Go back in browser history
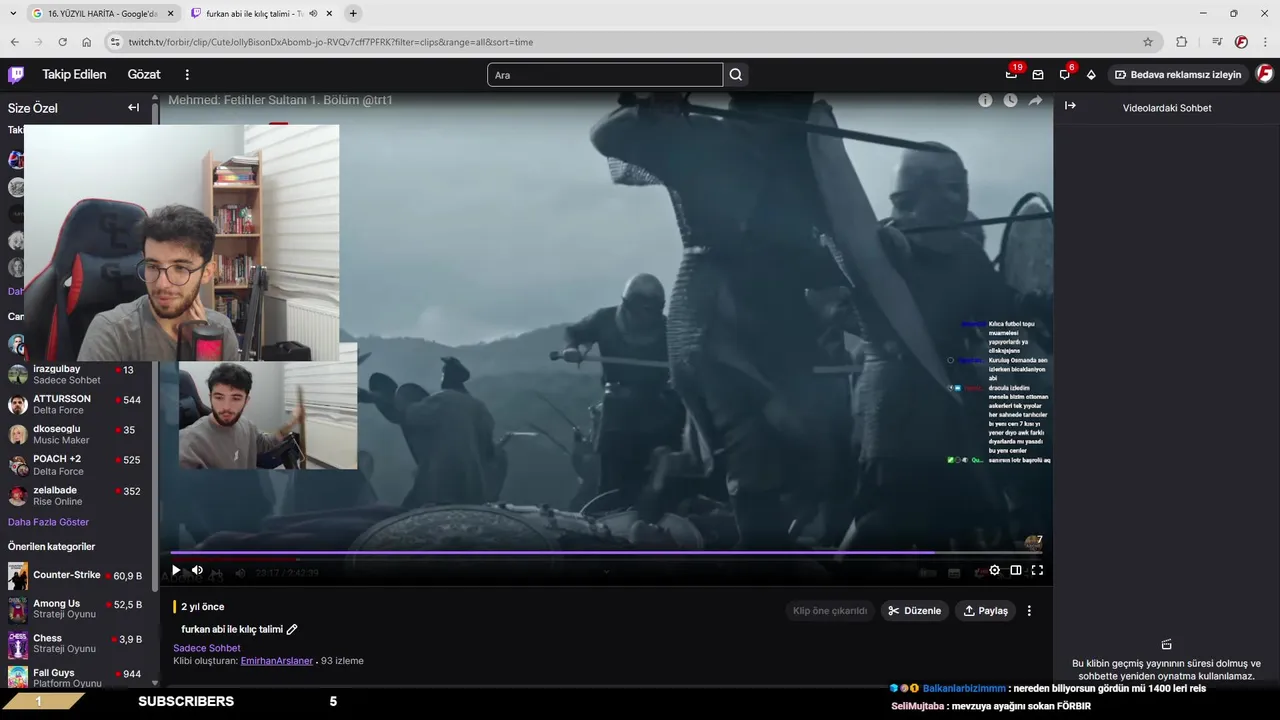This screenshot has height=720, width=1280. [14, 42]
